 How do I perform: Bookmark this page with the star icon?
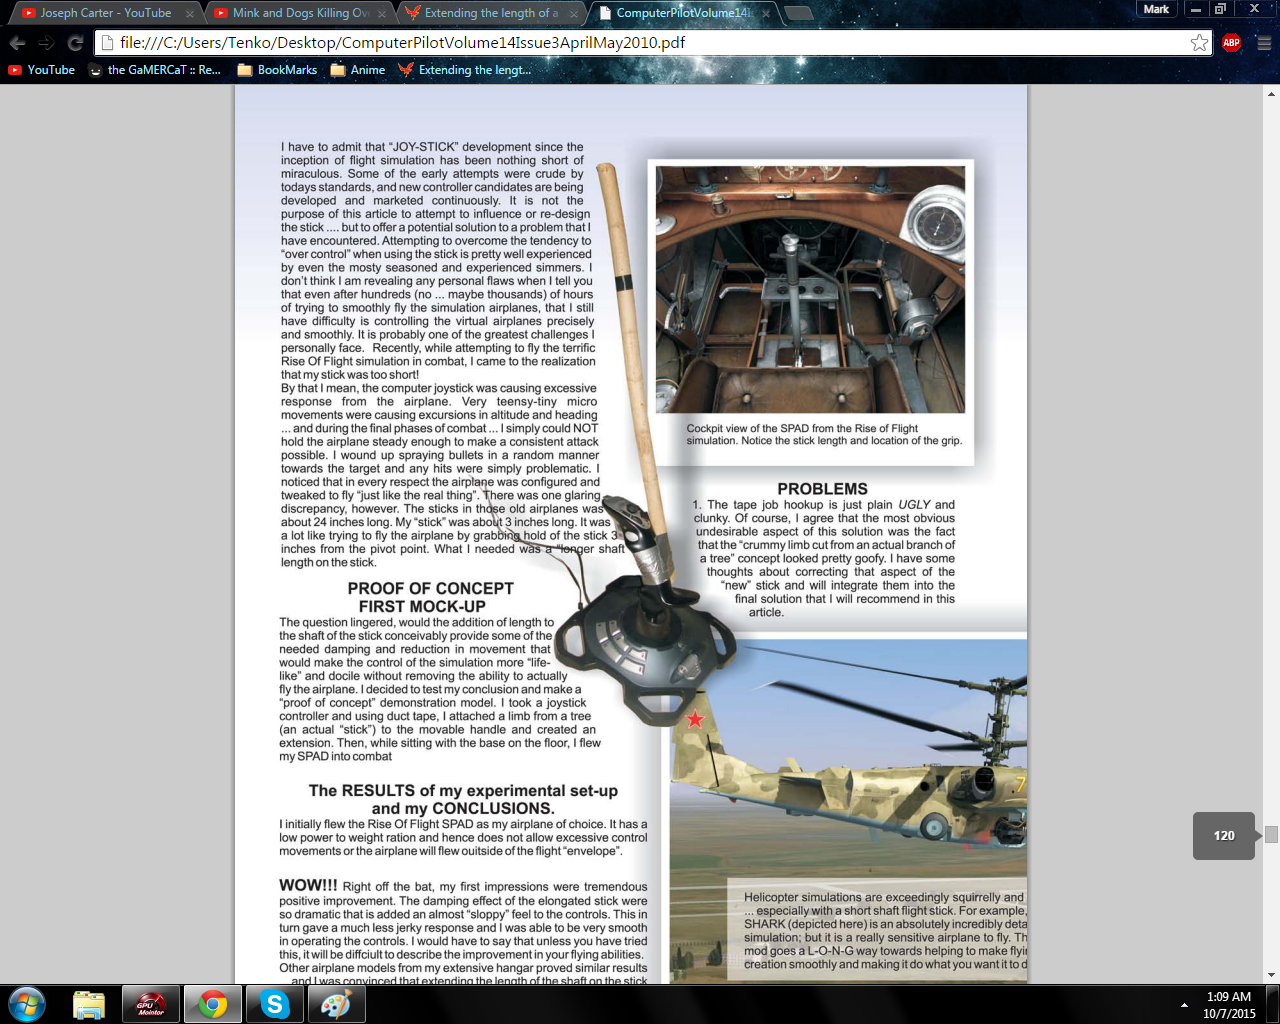1199,42
